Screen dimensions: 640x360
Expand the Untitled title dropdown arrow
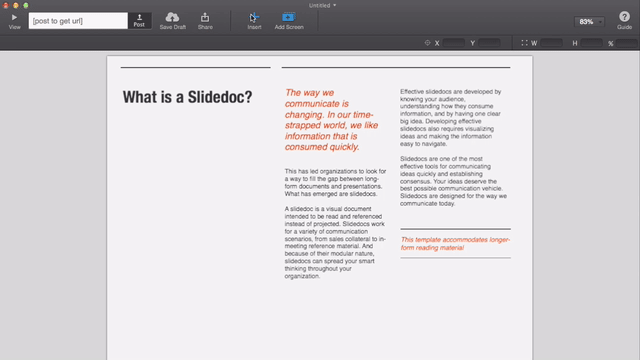coord(335,5)
